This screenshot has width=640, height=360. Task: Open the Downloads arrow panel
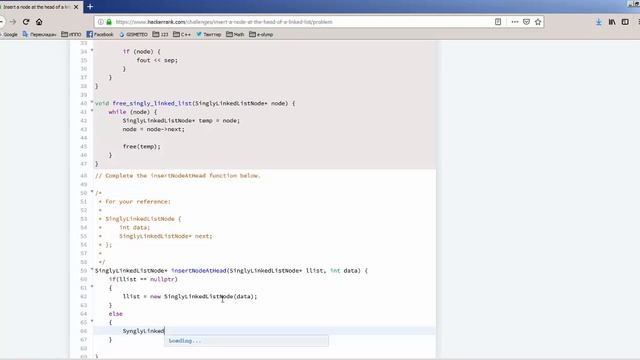pos(598,22)
